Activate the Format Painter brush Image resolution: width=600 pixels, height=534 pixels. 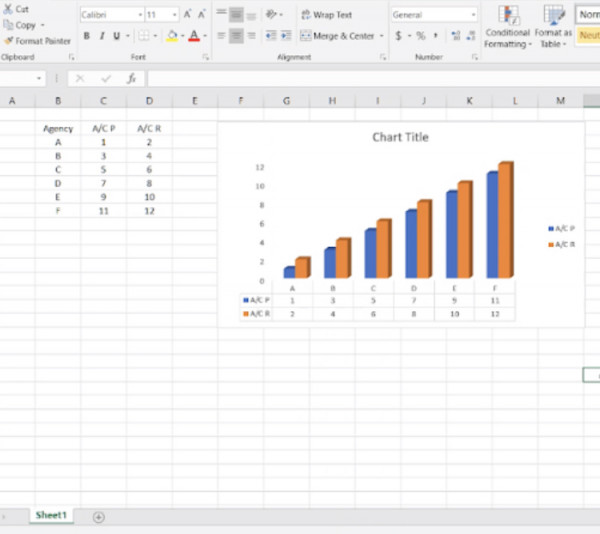37,41
